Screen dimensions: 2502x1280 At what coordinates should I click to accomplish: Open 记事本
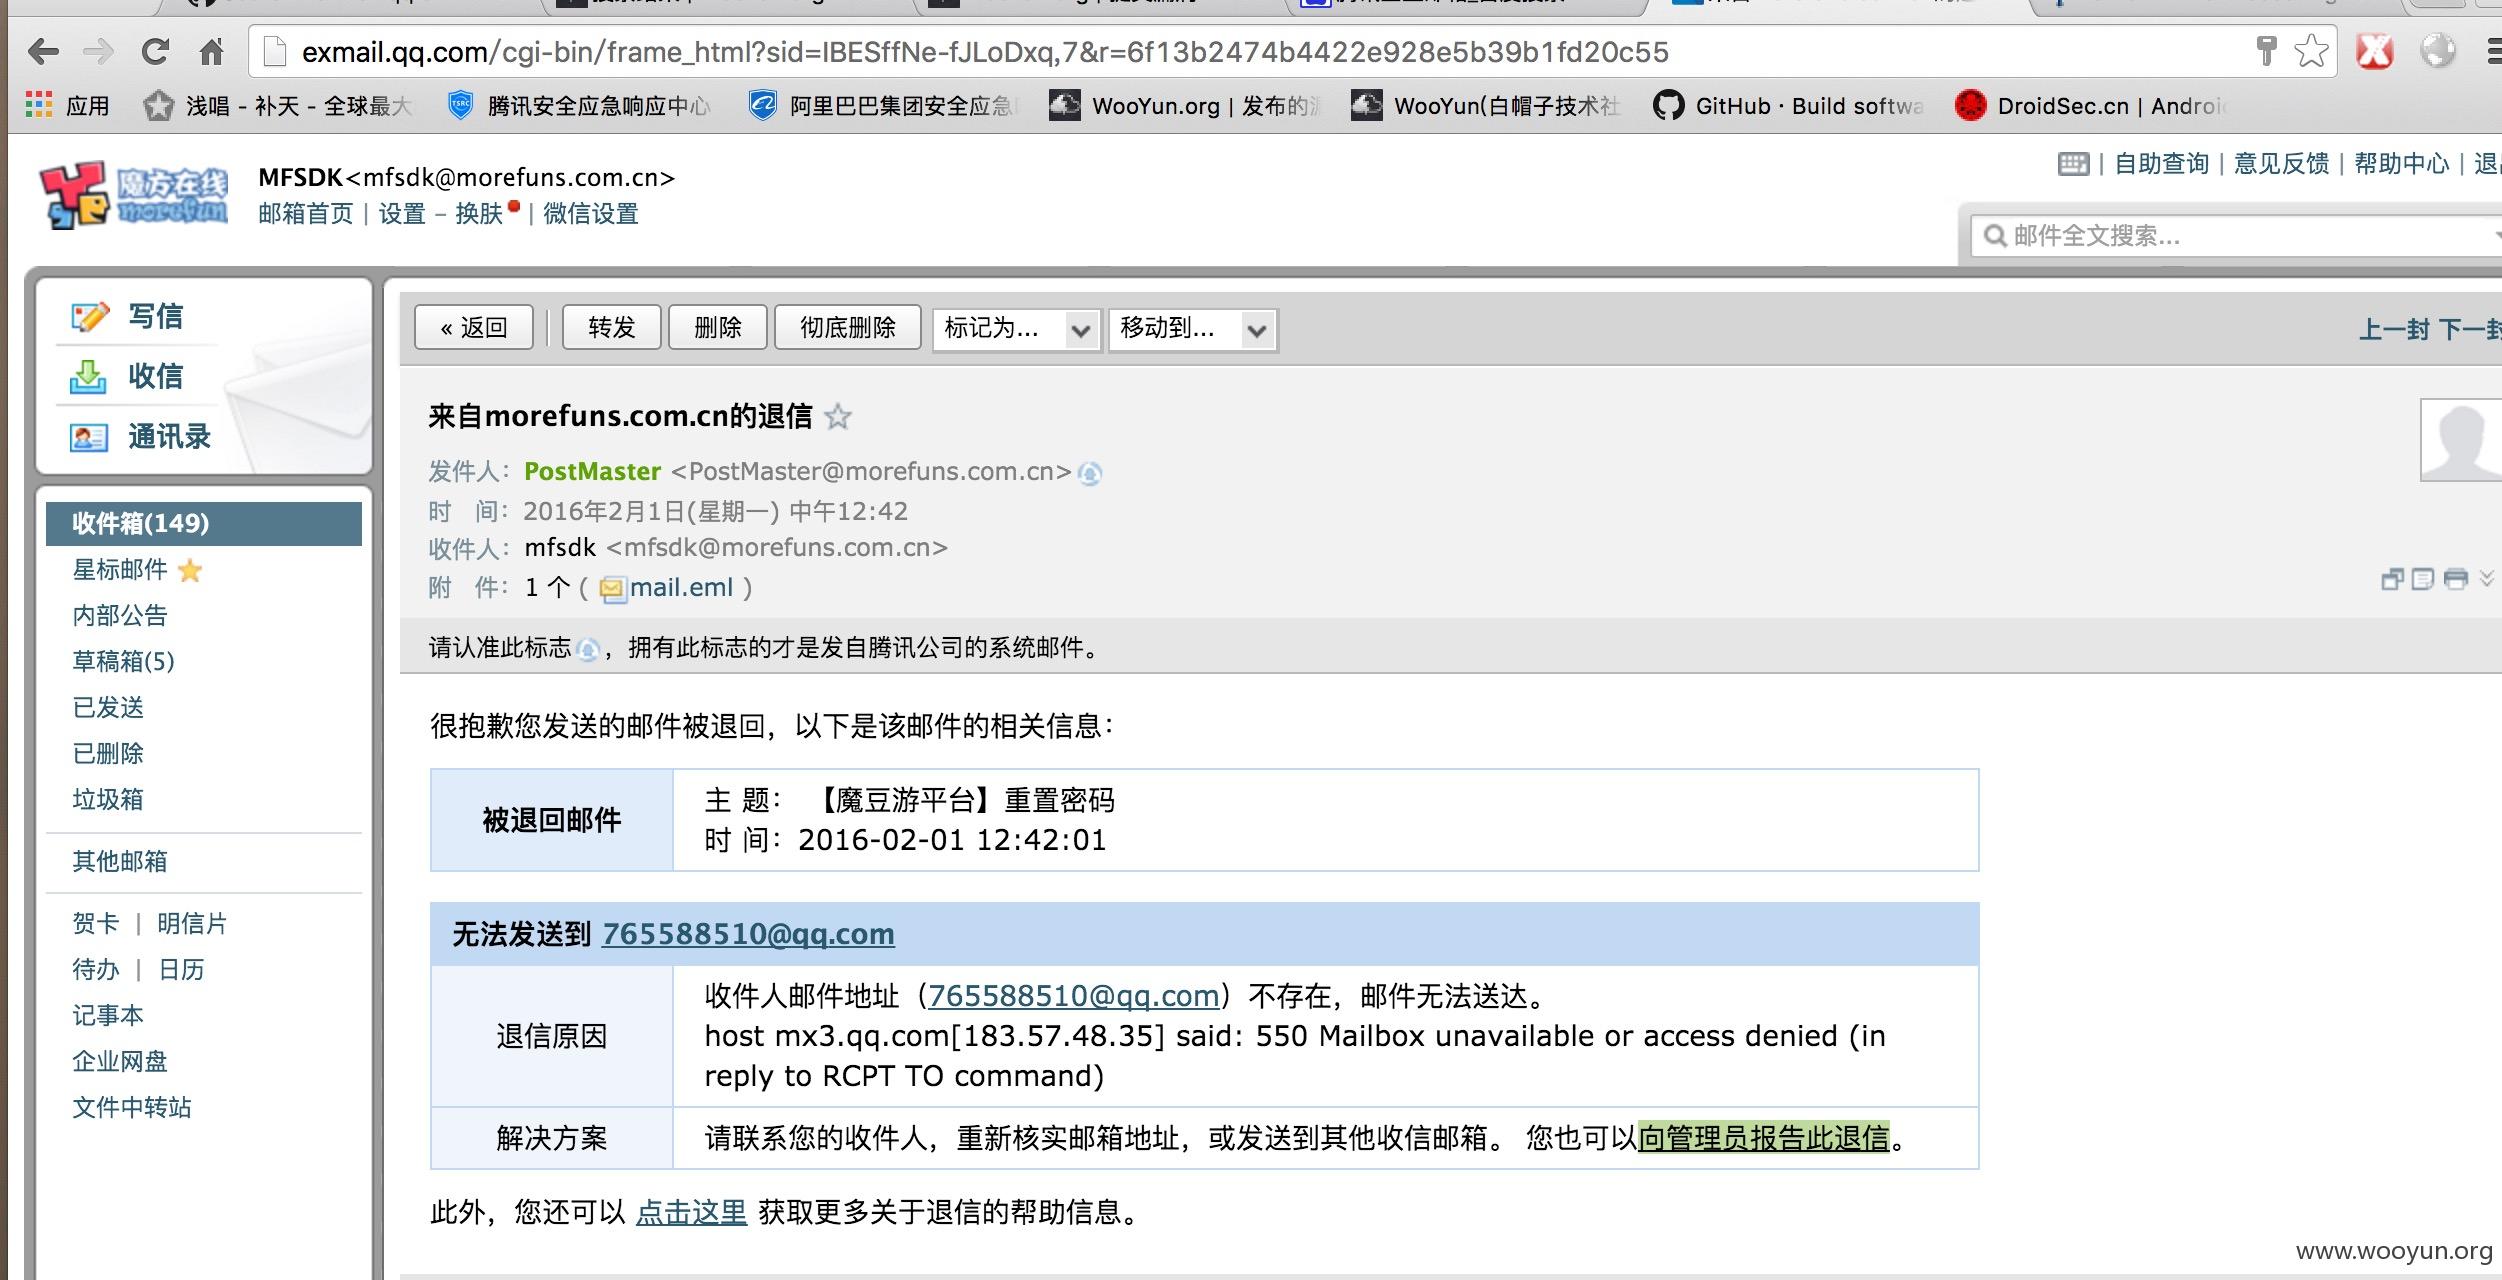[x=108, y=1015]
